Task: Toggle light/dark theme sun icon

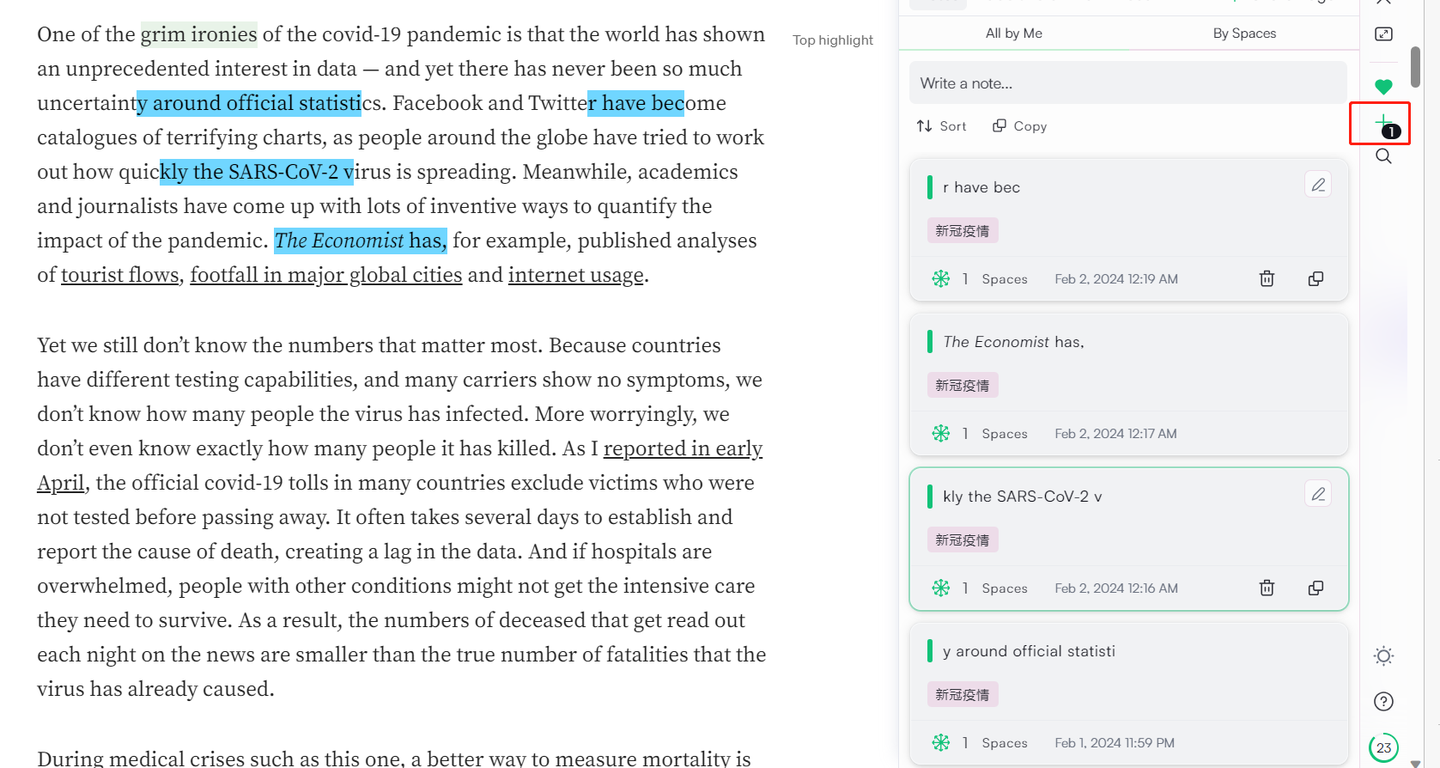Action: pyautogui.click(x=1383, y=656)
